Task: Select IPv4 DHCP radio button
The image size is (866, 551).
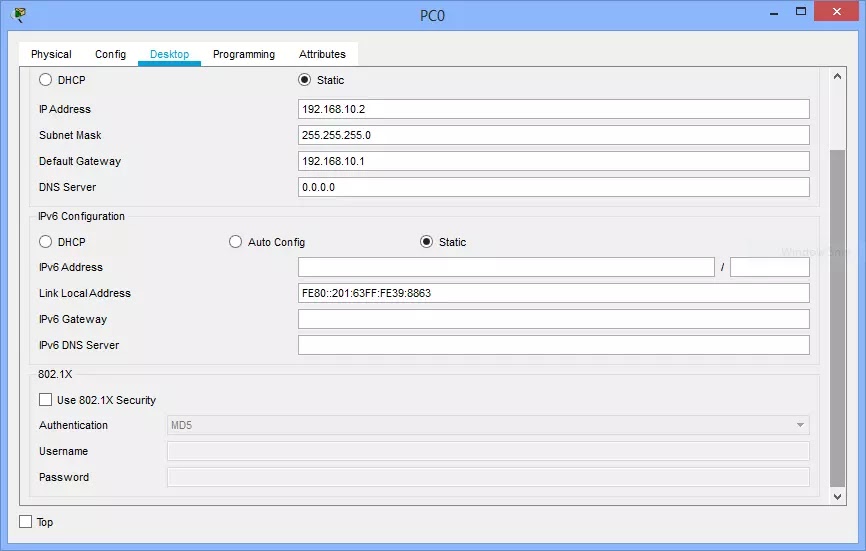Action: coord(45,80)
